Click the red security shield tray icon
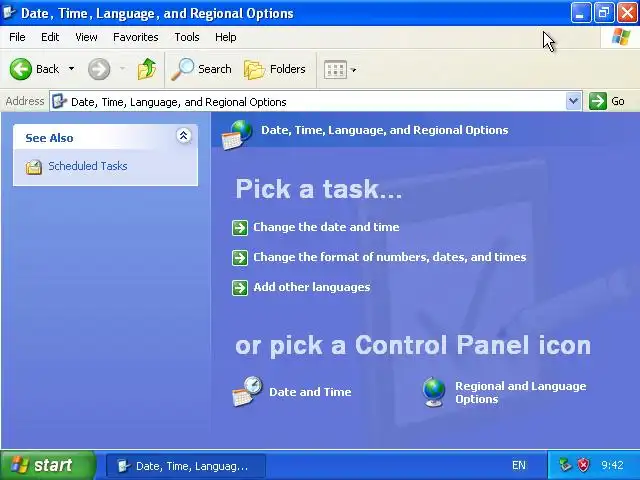640x480 pixels. pos(583,465)
